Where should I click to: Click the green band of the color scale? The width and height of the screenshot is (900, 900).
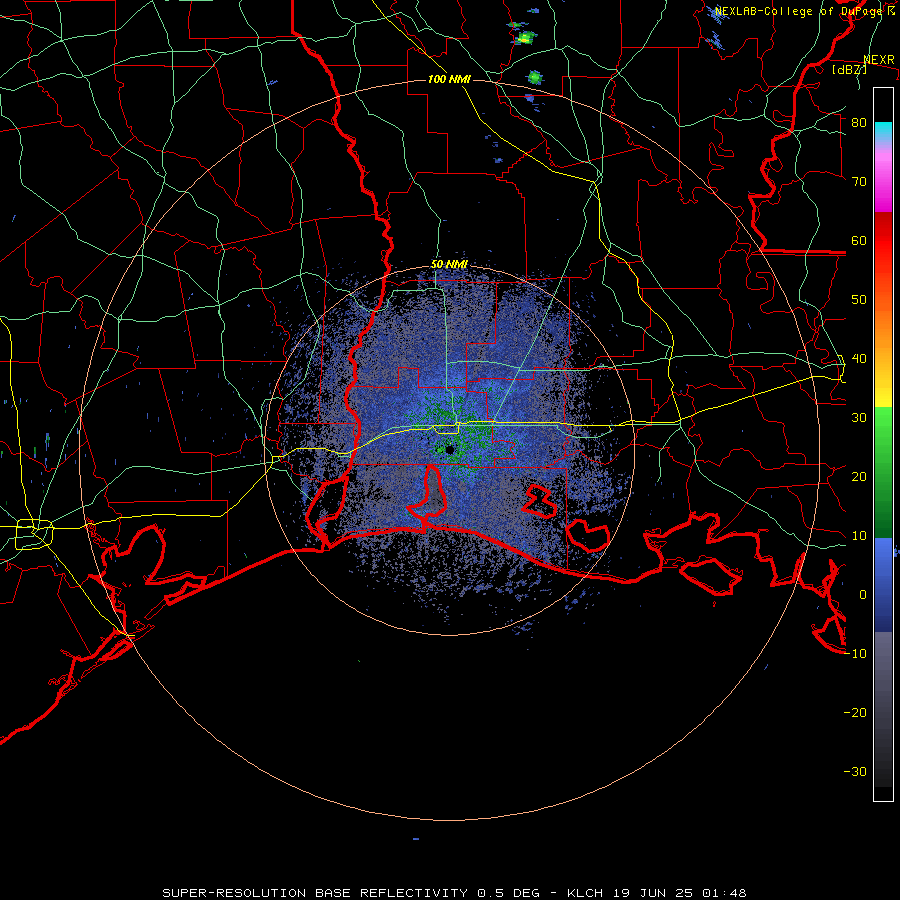click(883, 472)
